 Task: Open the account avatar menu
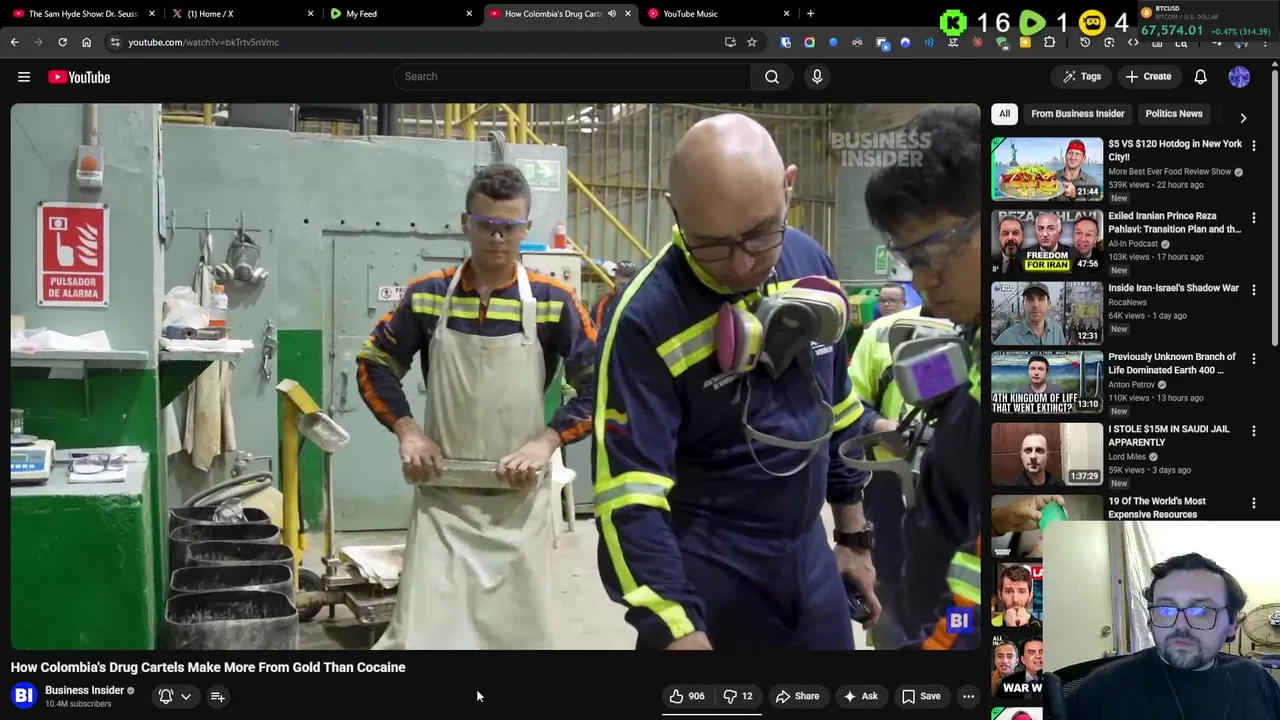tap(1239, 76)
